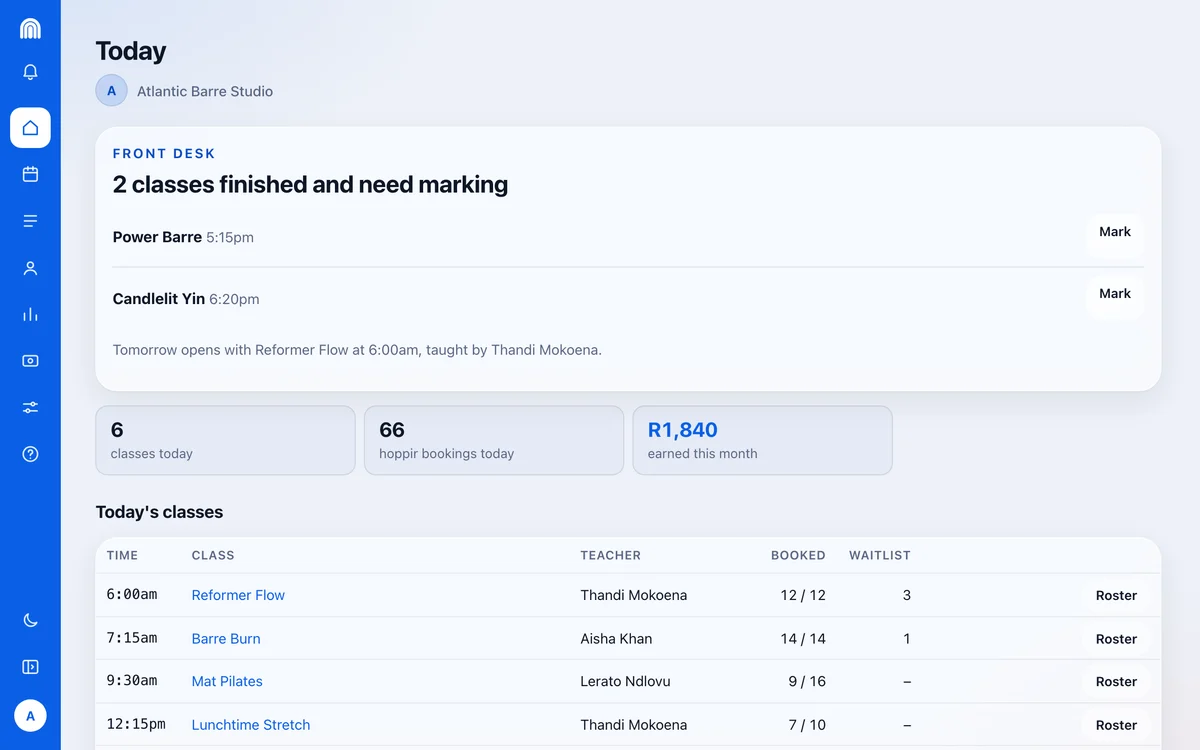Screen dimensions: 1200x750
Task: Collapse the sidebar using the panel icon
Action: [30, 667]
